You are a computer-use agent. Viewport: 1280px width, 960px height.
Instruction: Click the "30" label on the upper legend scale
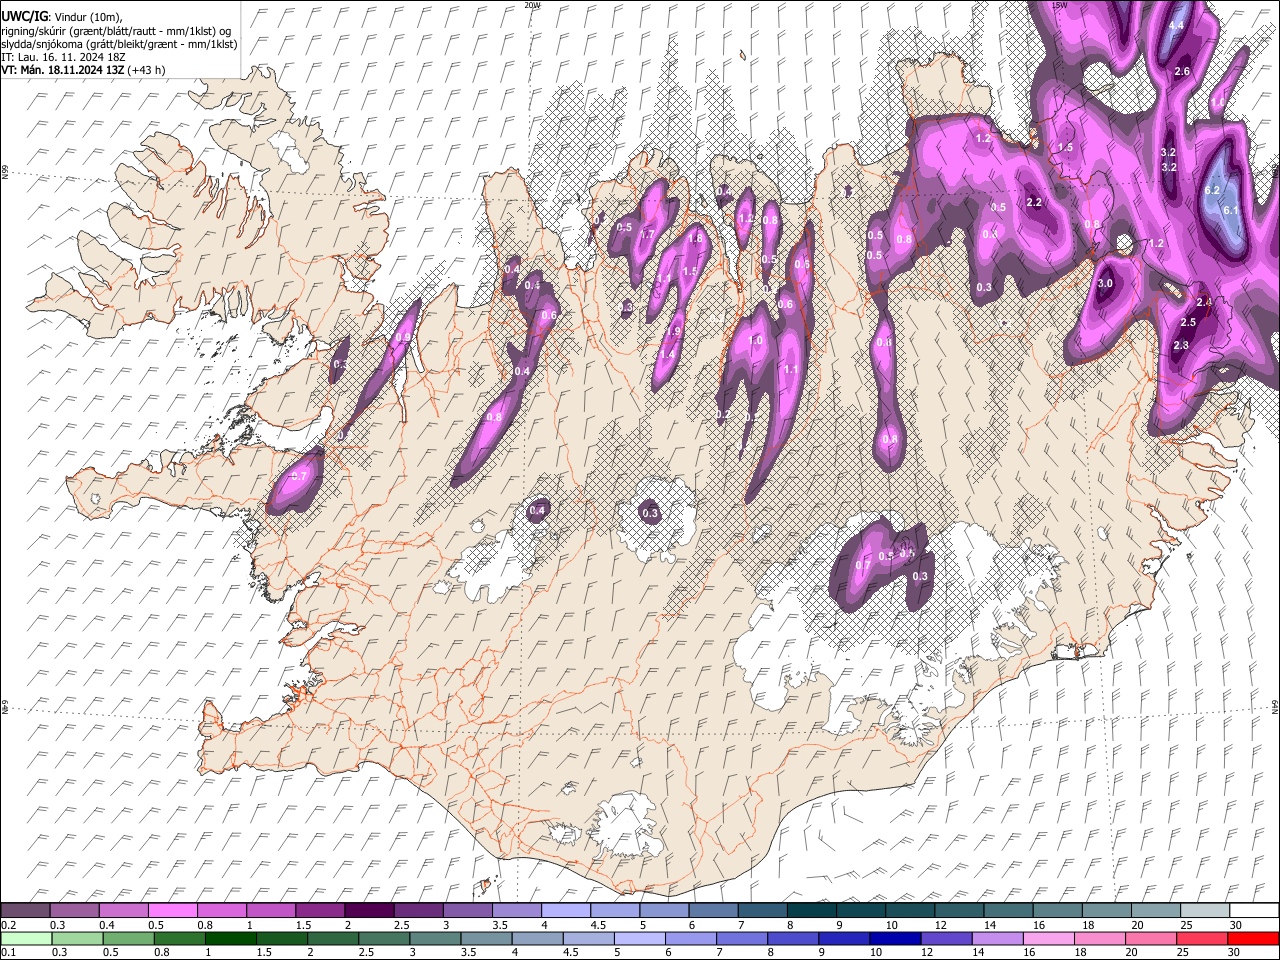coord(1236,925)
